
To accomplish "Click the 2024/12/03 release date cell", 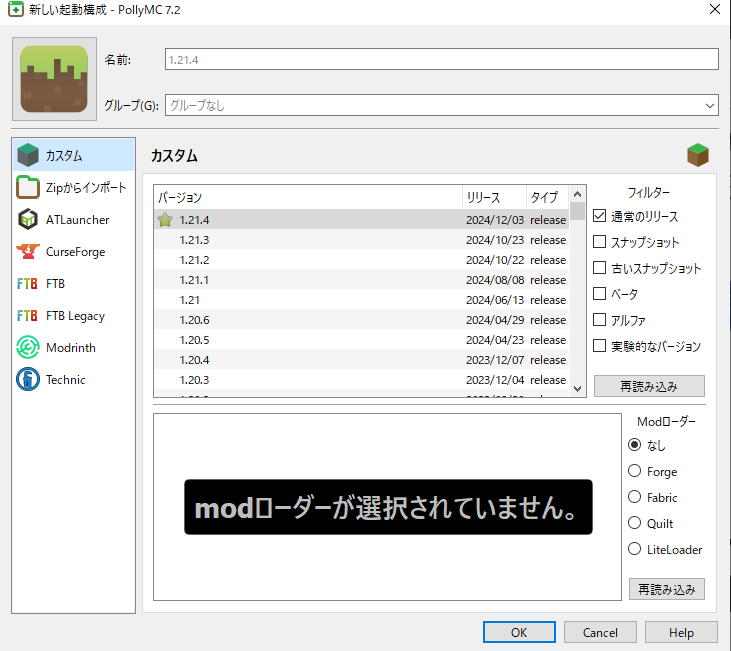I will (495, 220).
